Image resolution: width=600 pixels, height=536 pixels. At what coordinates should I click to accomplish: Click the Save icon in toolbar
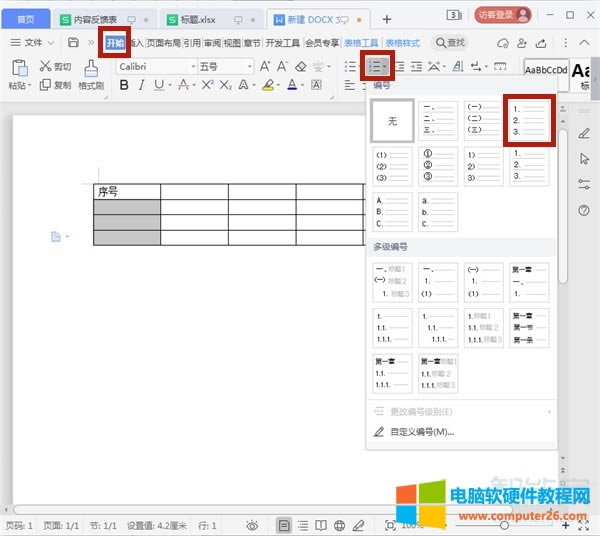pos(74,43)
